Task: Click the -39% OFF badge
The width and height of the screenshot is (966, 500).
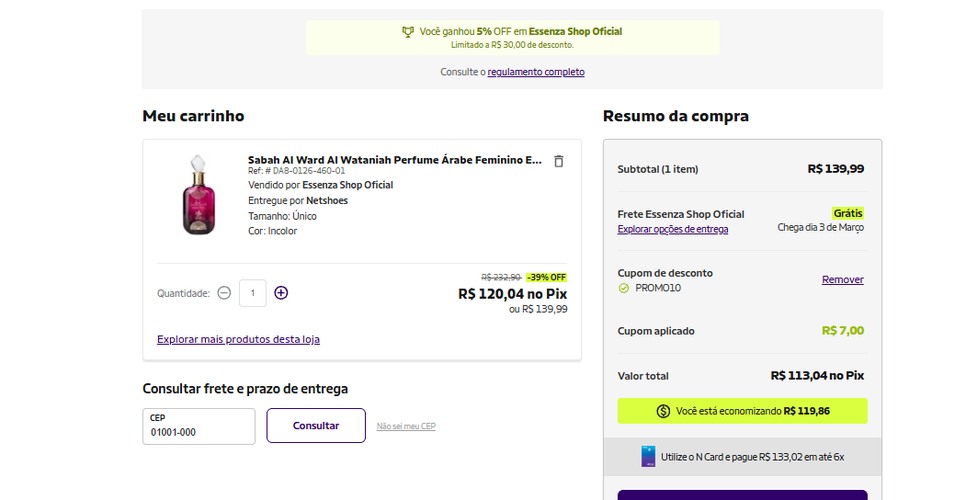Action: [x=546, y=277]
